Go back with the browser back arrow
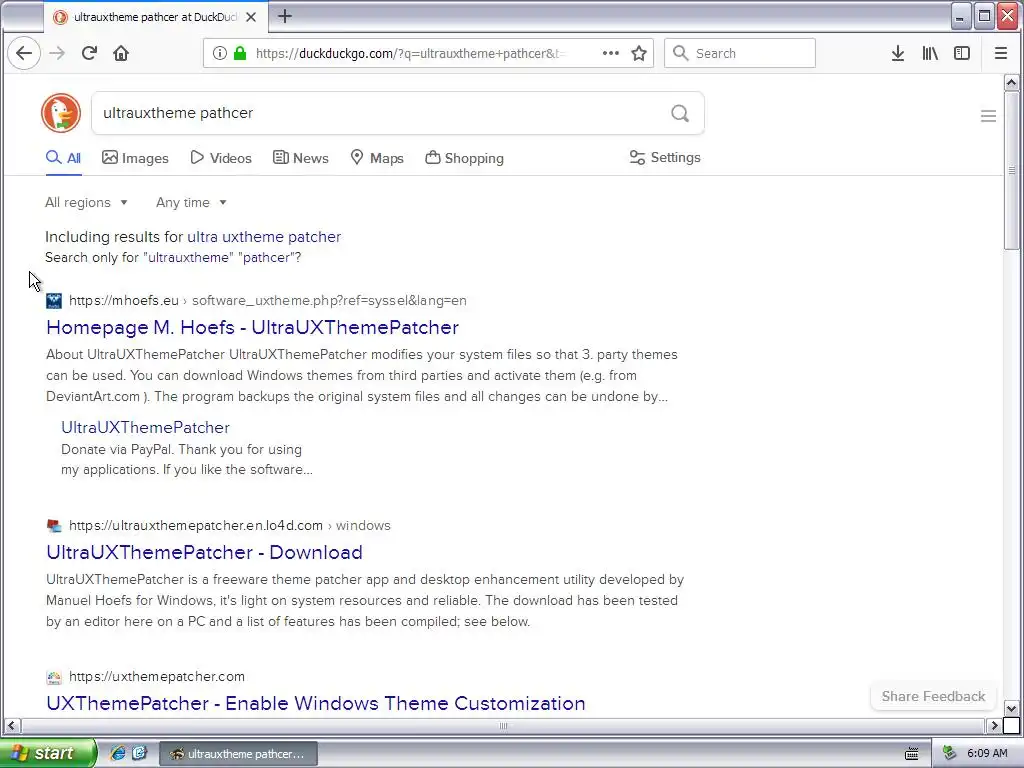Image resolution: width=1024 pixels, height=768 pixels. (24, 54)
